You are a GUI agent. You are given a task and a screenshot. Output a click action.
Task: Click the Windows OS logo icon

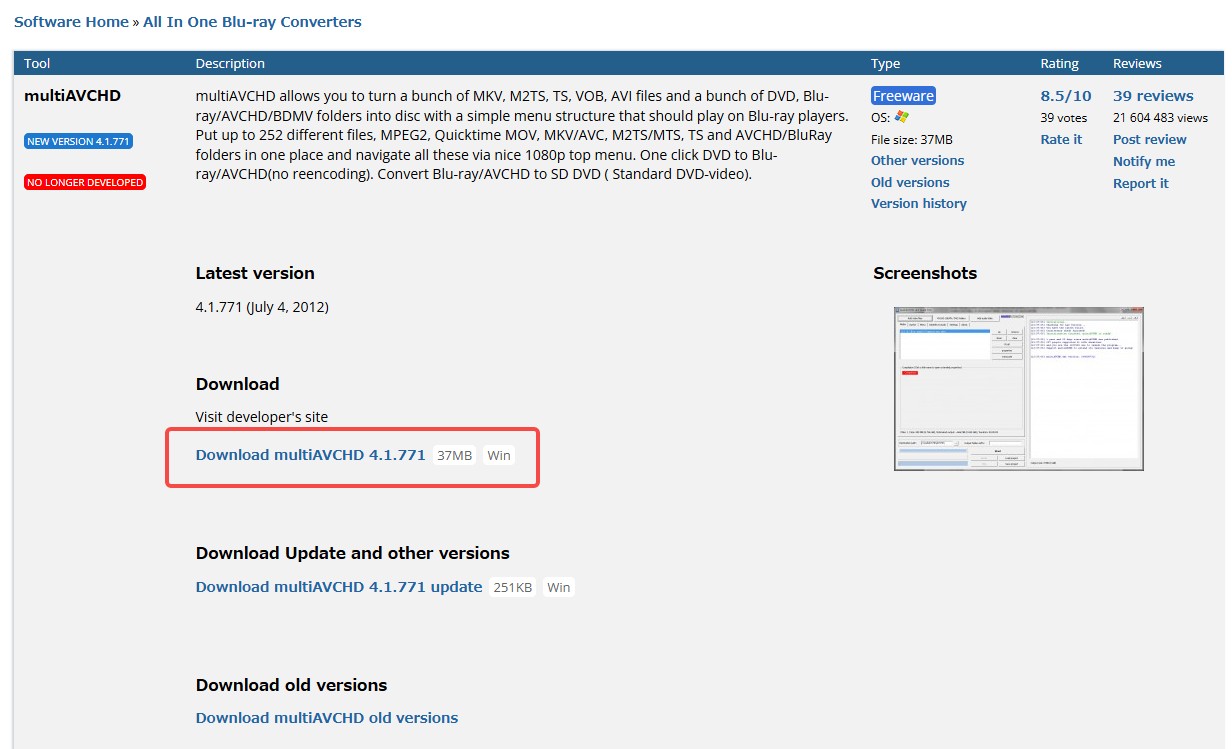click(902, 117)
